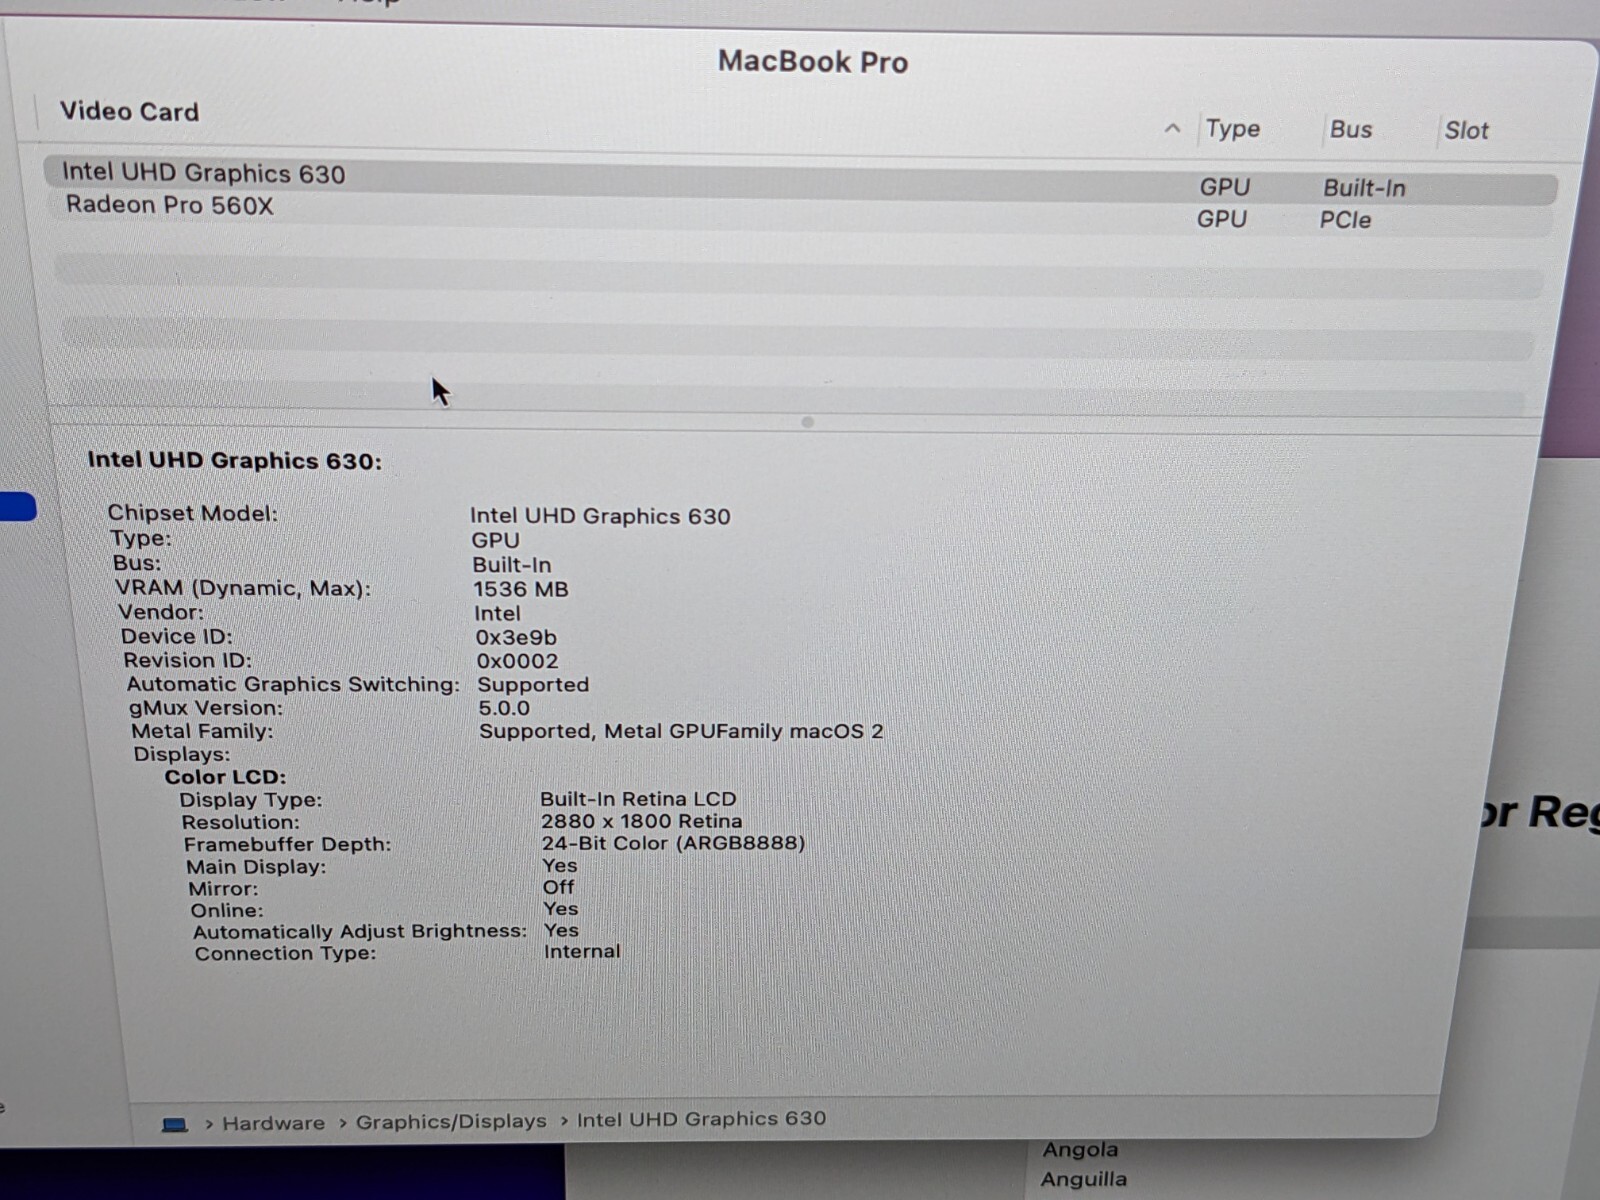The image size is (1600, 1200).
Task: Click the Mirror value Off
Action: (559, 887)
